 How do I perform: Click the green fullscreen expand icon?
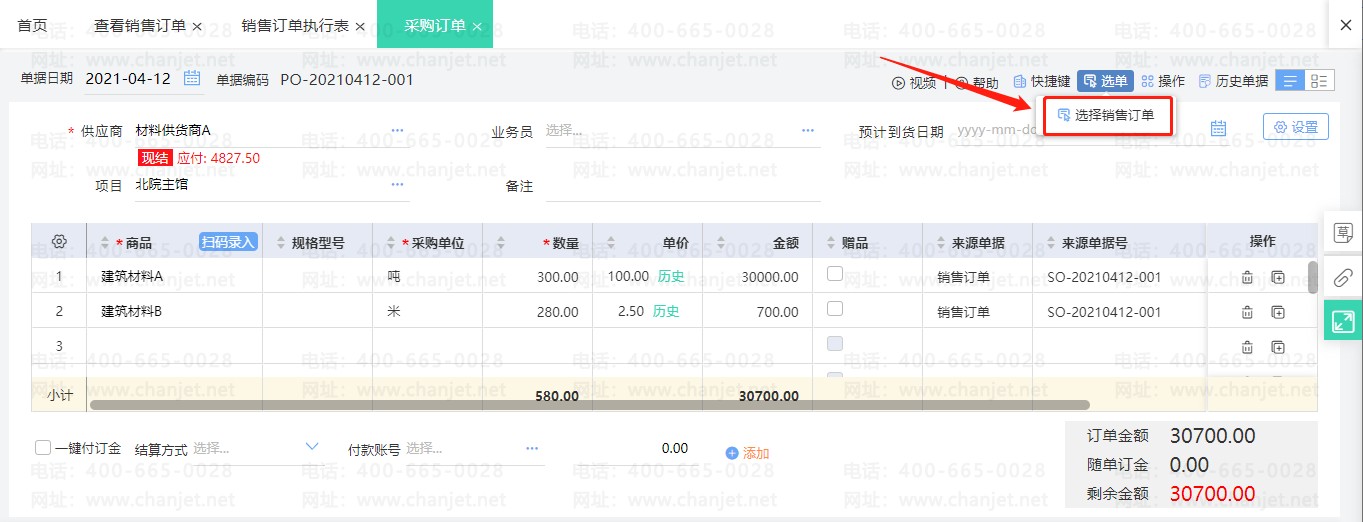[1343, 322]
